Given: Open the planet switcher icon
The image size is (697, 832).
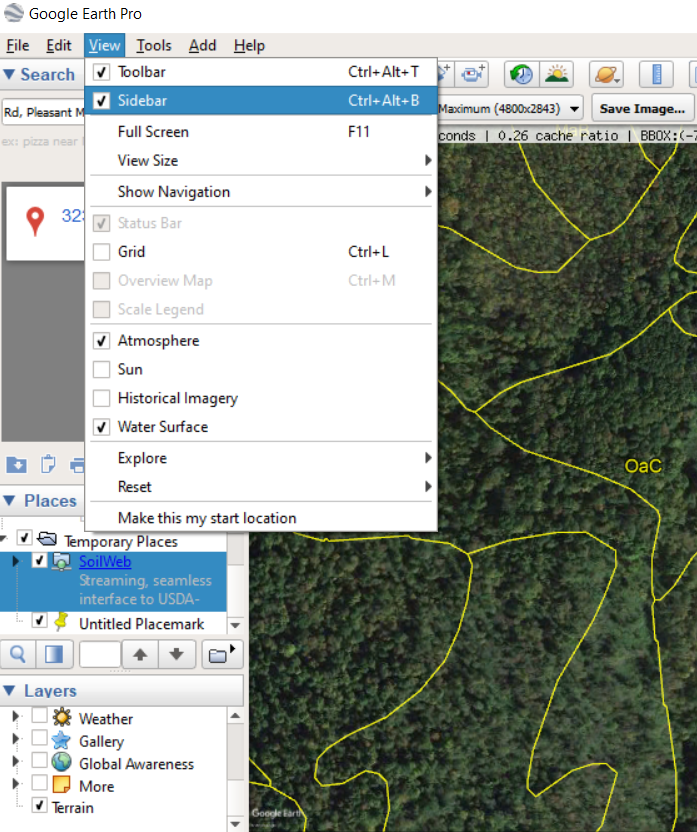Looking at the screenshot, I should click(606, 75).
